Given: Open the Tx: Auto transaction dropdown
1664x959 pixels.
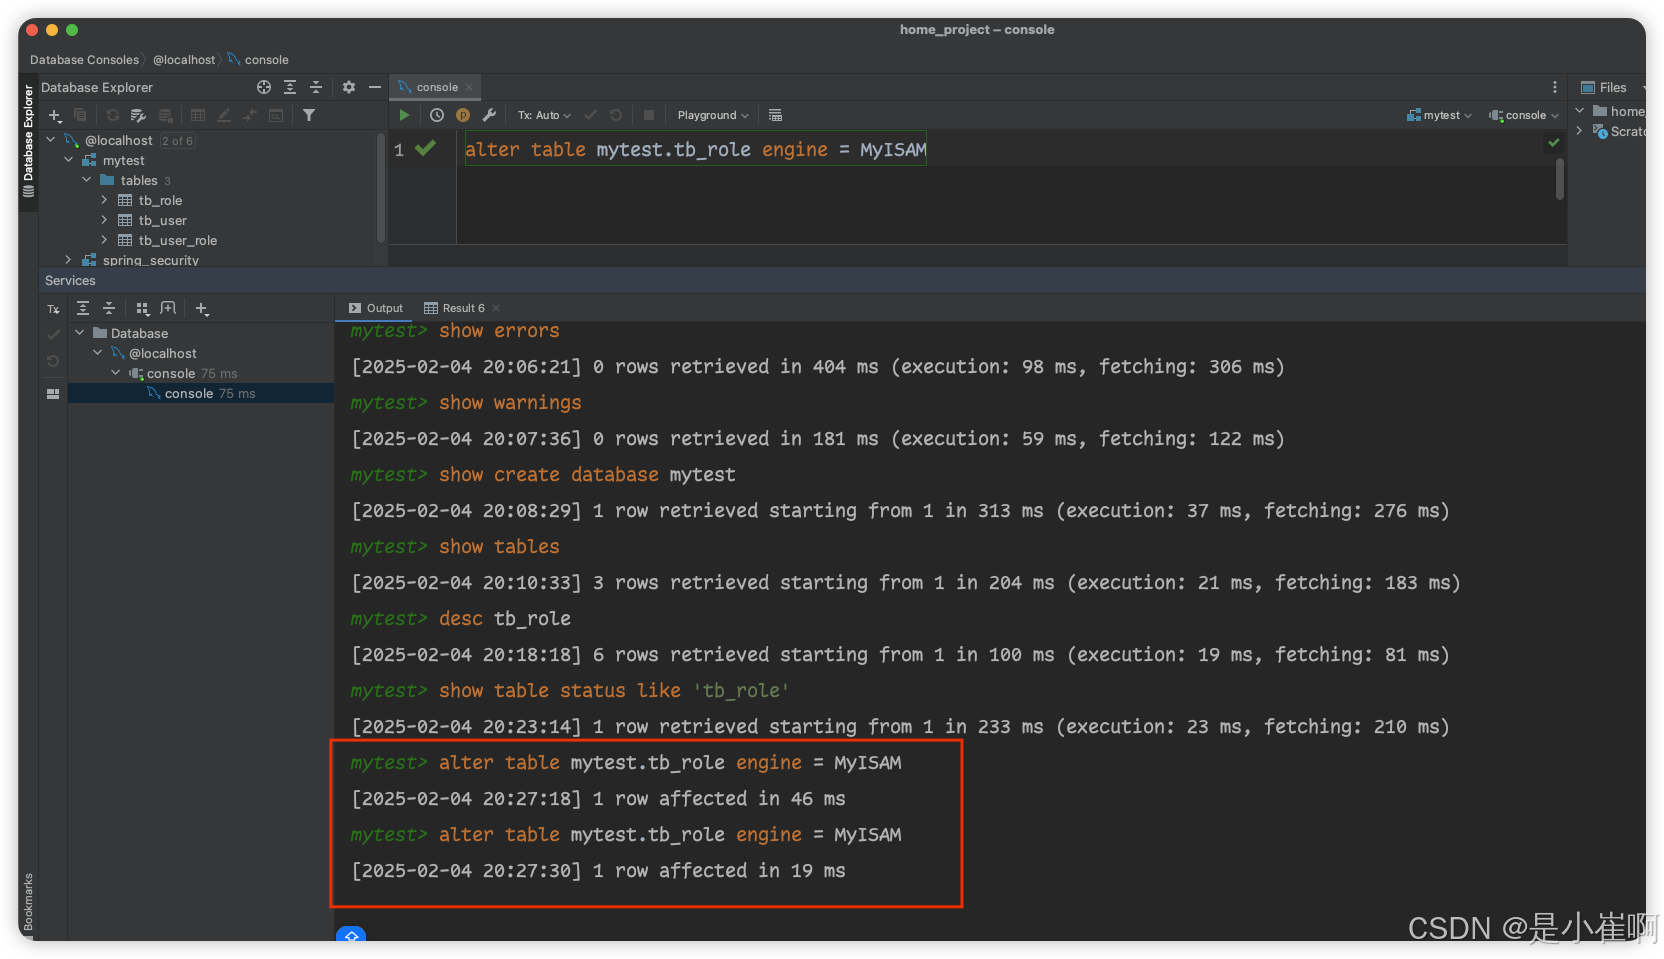Looking at the screenshot, I should [x=544, y=115].
